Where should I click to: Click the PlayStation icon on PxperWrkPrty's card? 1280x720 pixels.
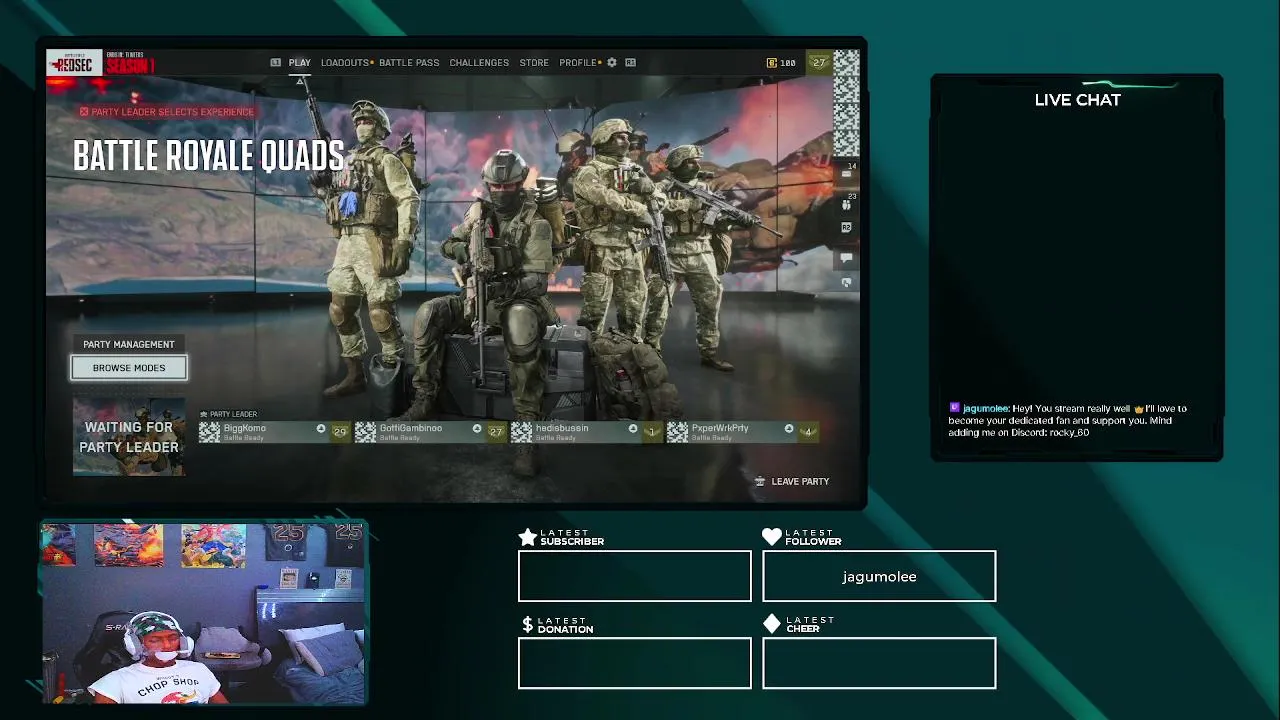coord(789,429)
